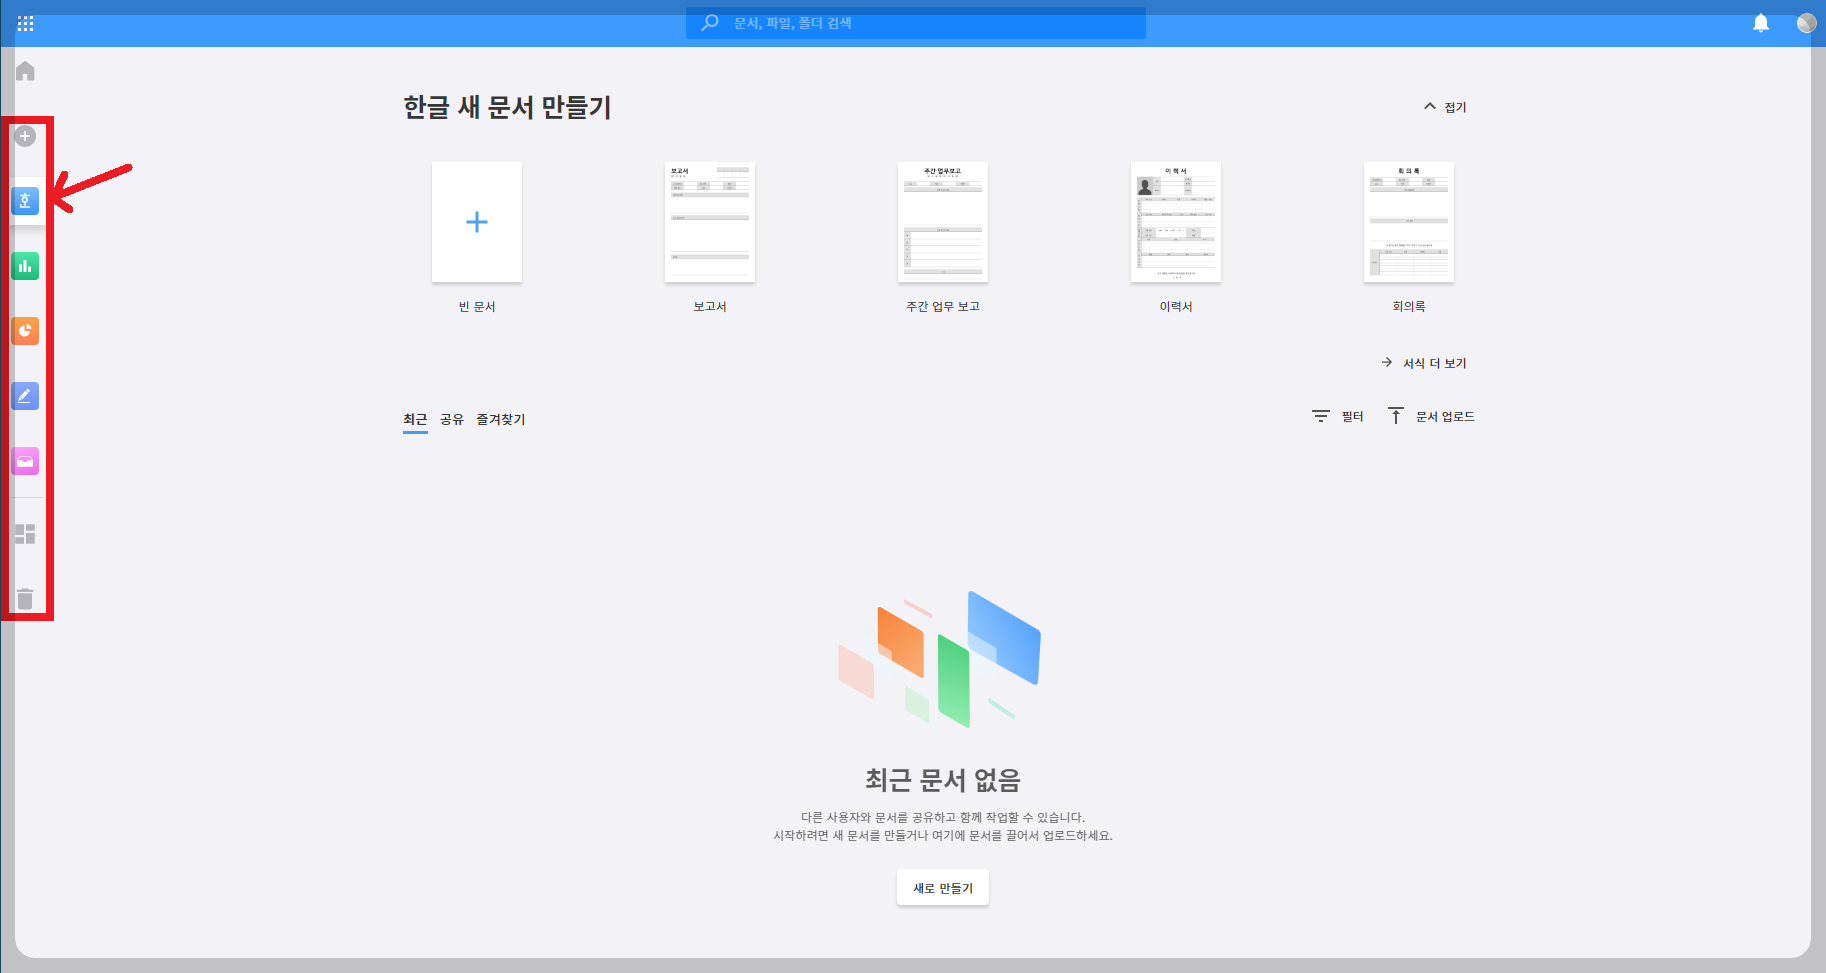Screen dimensions: 1826x973
Task: Open the dashboard layout sidebar icon
Action: (x=25, y=534)
